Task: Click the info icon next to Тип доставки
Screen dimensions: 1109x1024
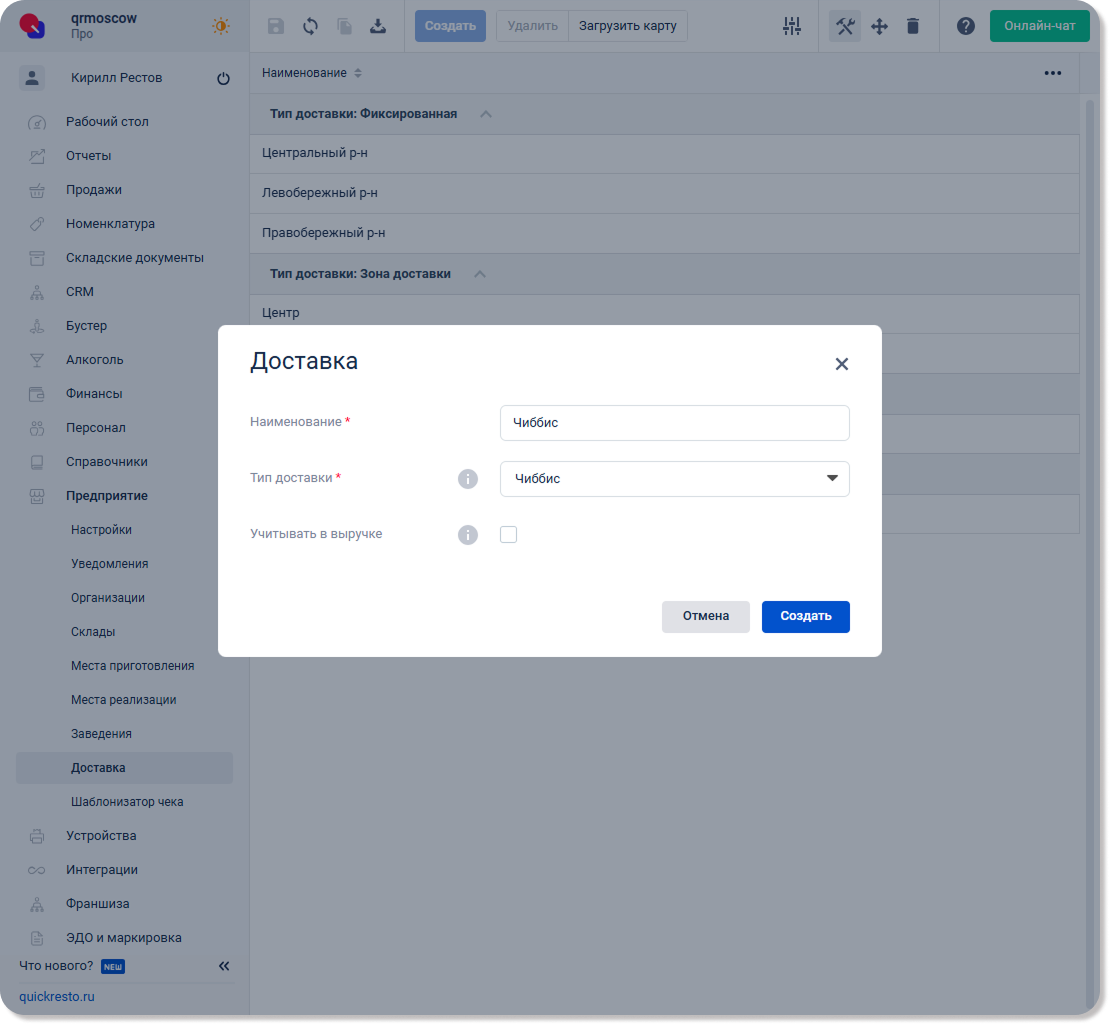Action: click(468, 479)
